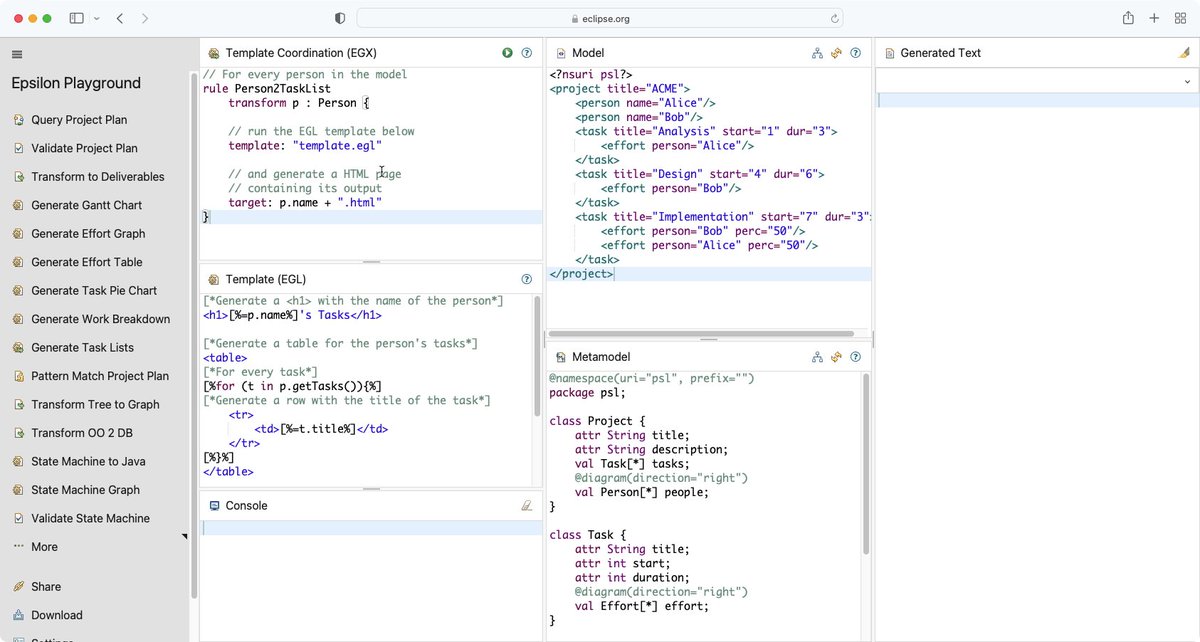Screen dimensions: 1200x642
Task: Open the Generate Effort Graph example
Action: [88, 234]
